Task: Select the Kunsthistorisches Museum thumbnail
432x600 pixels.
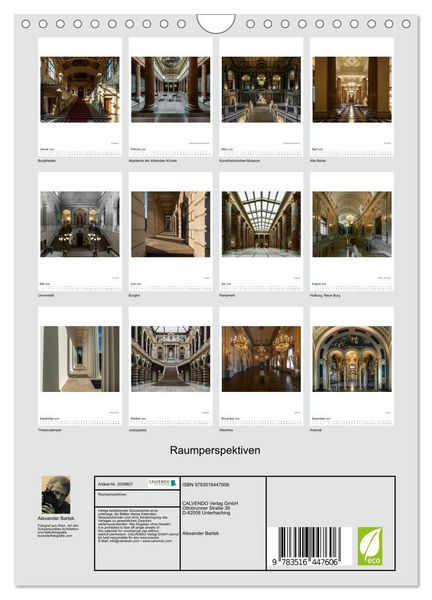Action: 261,90
